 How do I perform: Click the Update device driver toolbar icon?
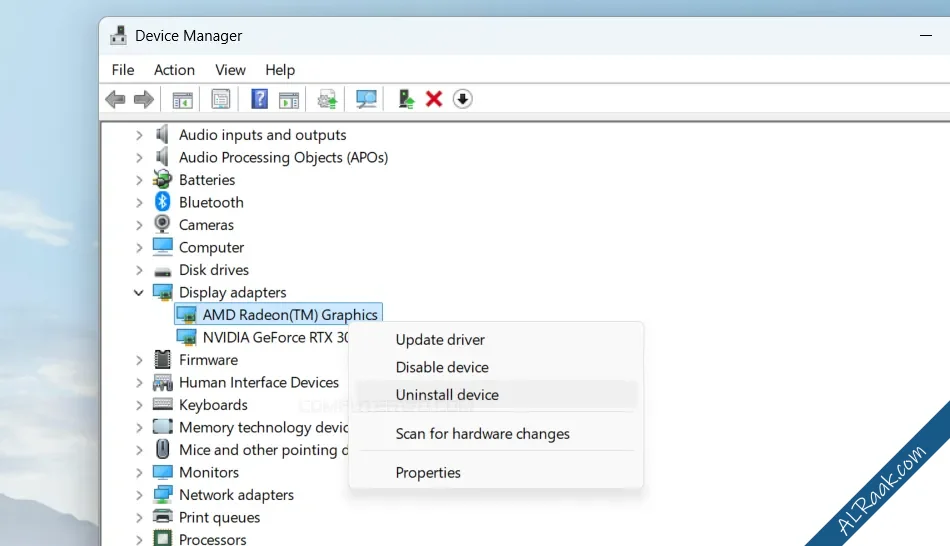coord(327,99)
